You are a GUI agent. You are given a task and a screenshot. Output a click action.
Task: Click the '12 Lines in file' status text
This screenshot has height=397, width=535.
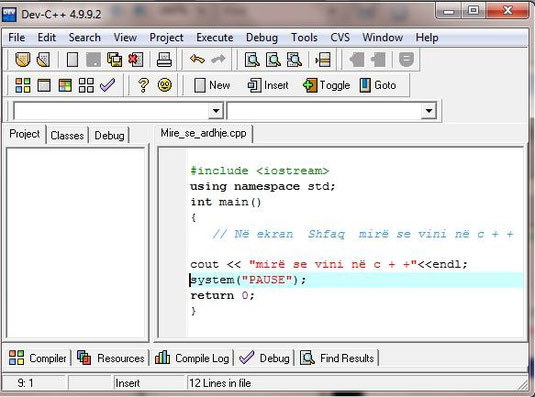tap(220, 383)
